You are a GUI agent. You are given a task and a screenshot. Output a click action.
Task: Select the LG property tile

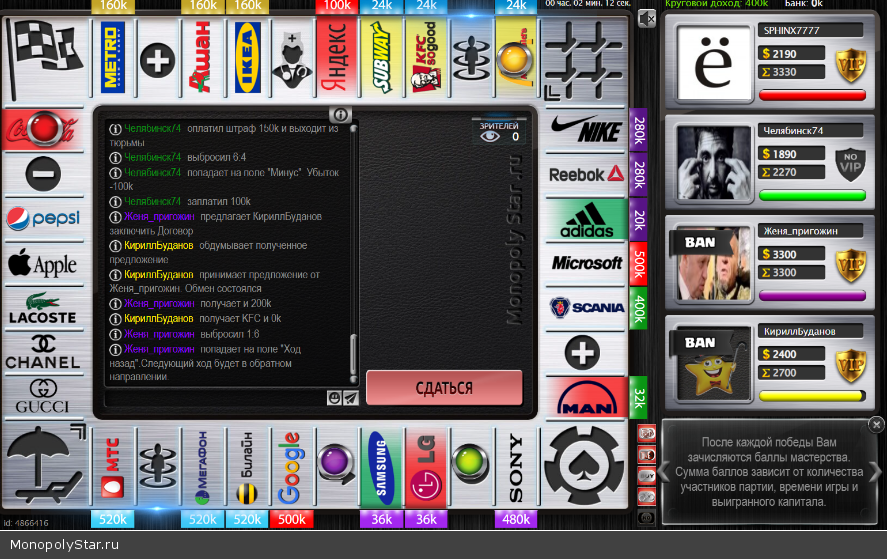coord(427,467)
